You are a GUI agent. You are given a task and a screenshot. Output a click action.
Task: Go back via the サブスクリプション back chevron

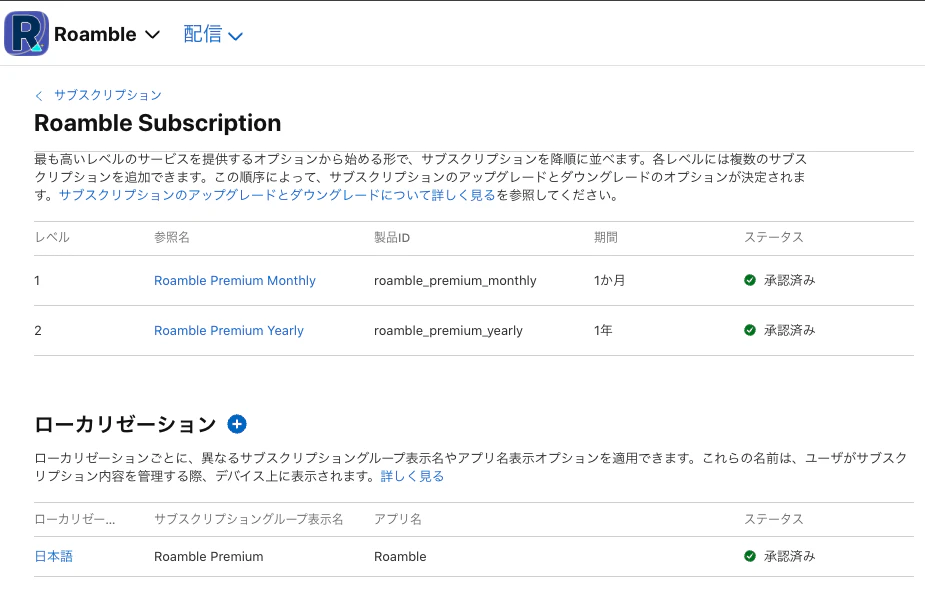[39, 96]
